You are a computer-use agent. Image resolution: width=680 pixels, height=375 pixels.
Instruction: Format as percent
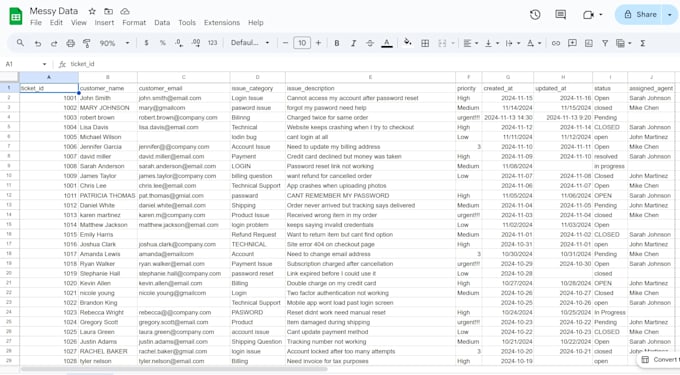pyautogui.click(x=163, y=43)
